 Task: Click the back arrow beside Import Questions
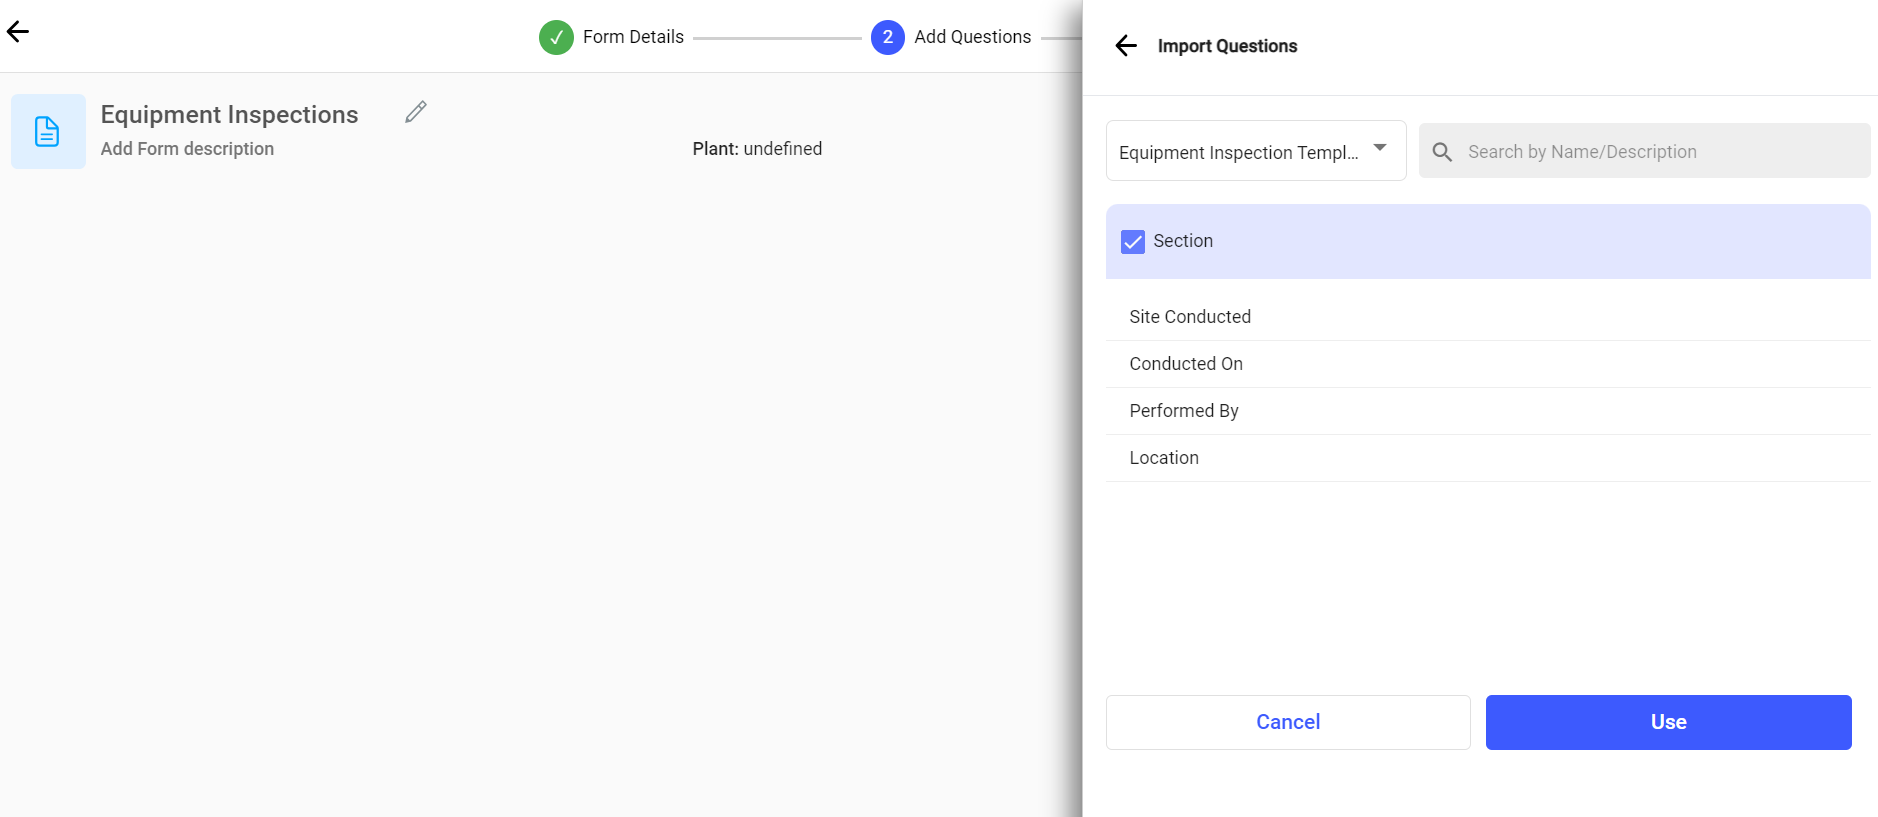1126,46
